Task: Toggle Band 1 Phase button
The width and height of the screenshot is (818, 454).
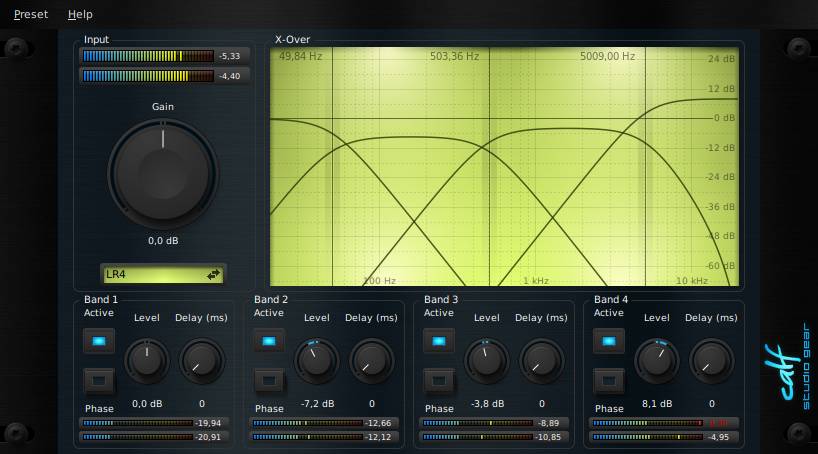Action: pyautogui.click(x=99, y=381)
